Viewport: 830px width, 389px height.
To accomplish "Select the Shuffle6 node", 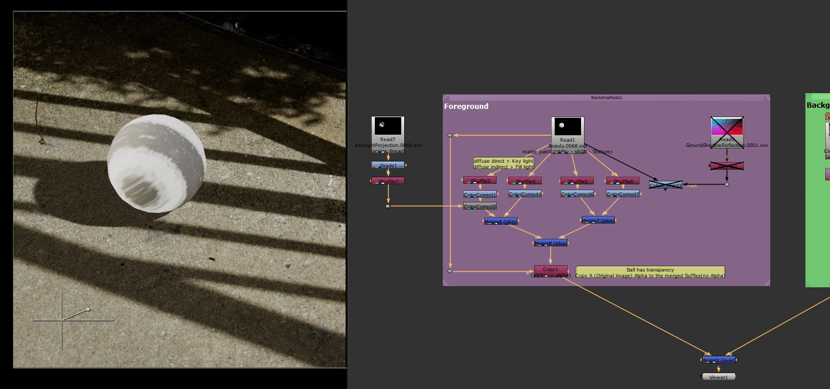I will [622, 180].
